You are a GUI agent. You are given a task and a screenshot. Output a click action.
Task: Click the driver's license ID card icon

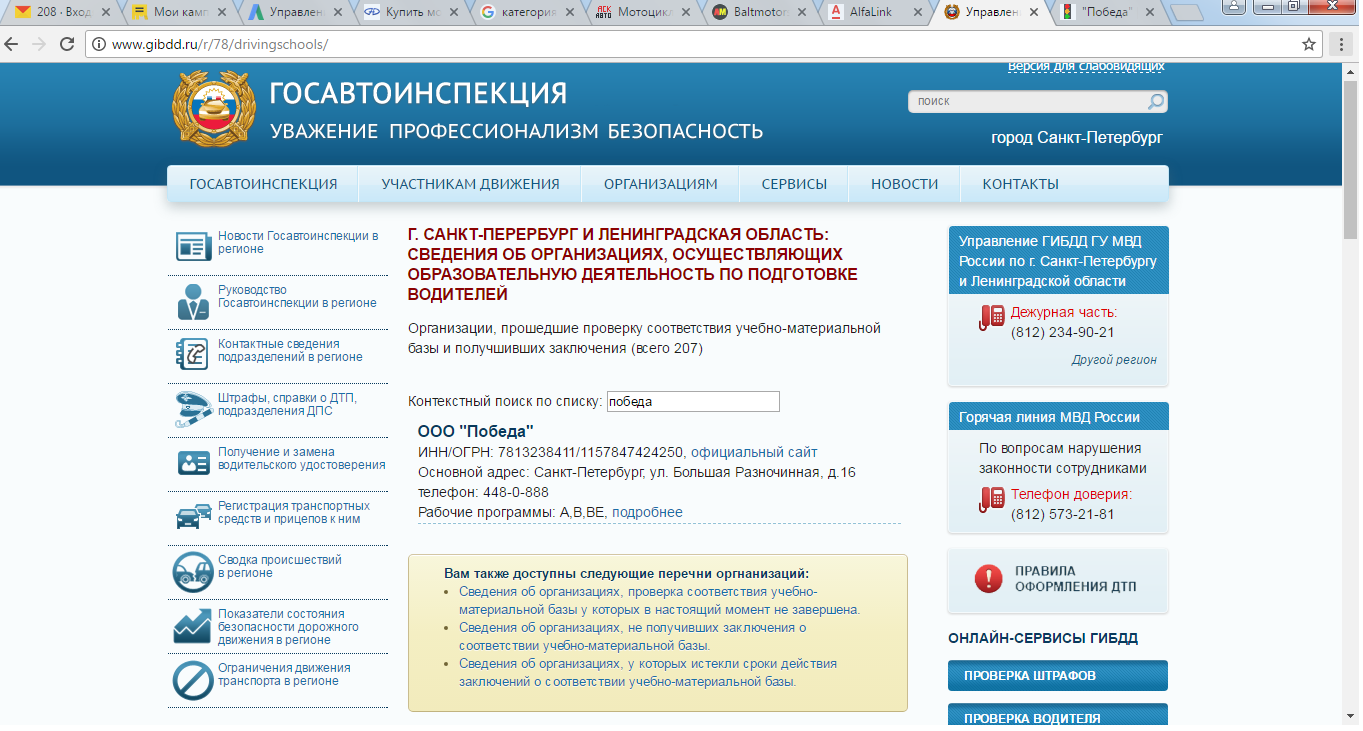coord(191,461)
